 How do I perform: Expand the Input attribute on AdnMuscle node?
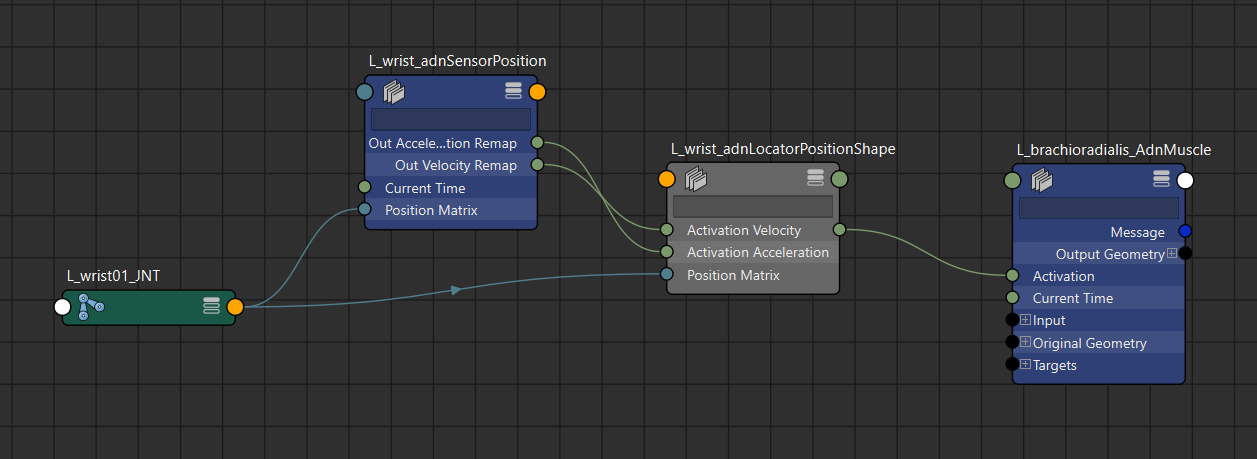pyautogui.click(x=1025, y=320)
